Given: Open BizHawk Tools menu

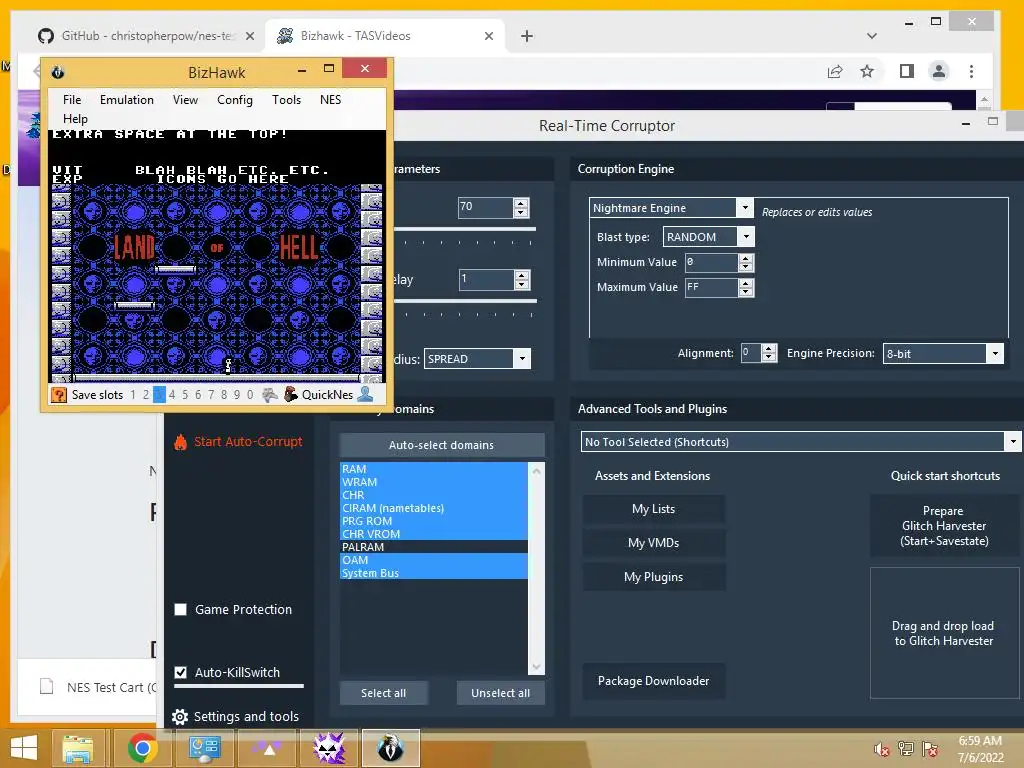Looking at the screenshot, I should tap(286, 100).
